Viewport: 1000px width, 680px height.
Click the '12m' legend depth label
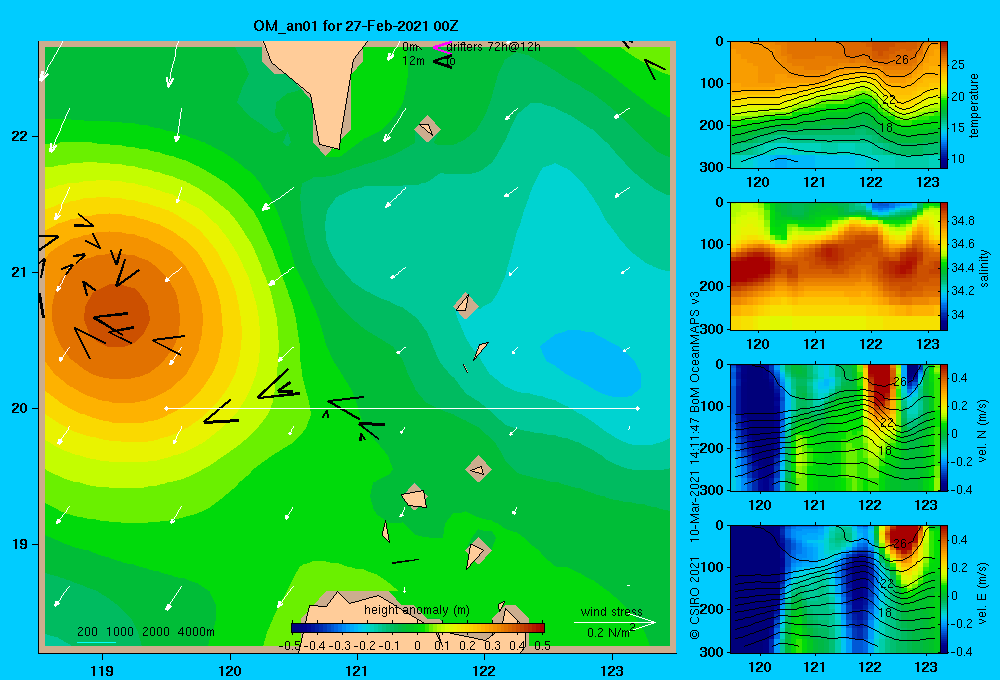[x=413, y=61]
